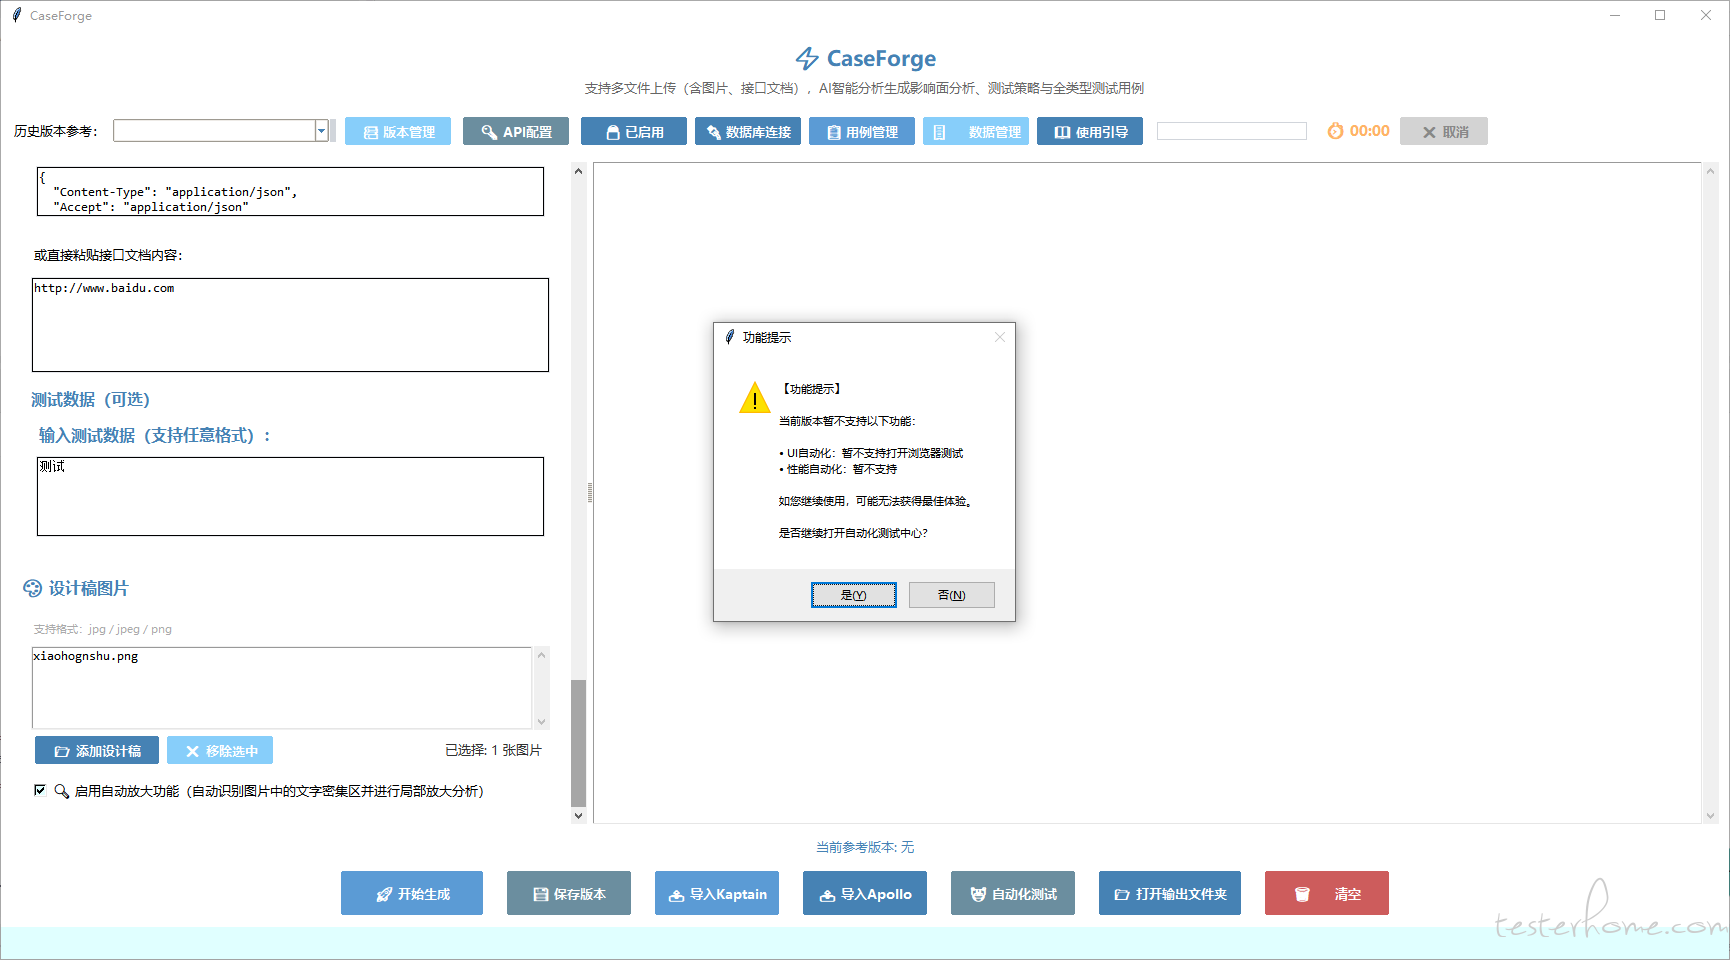Open 打开输出文件夹 folder button
This screenshot has width=1730, height=960.
click(x=1169, y=894)
